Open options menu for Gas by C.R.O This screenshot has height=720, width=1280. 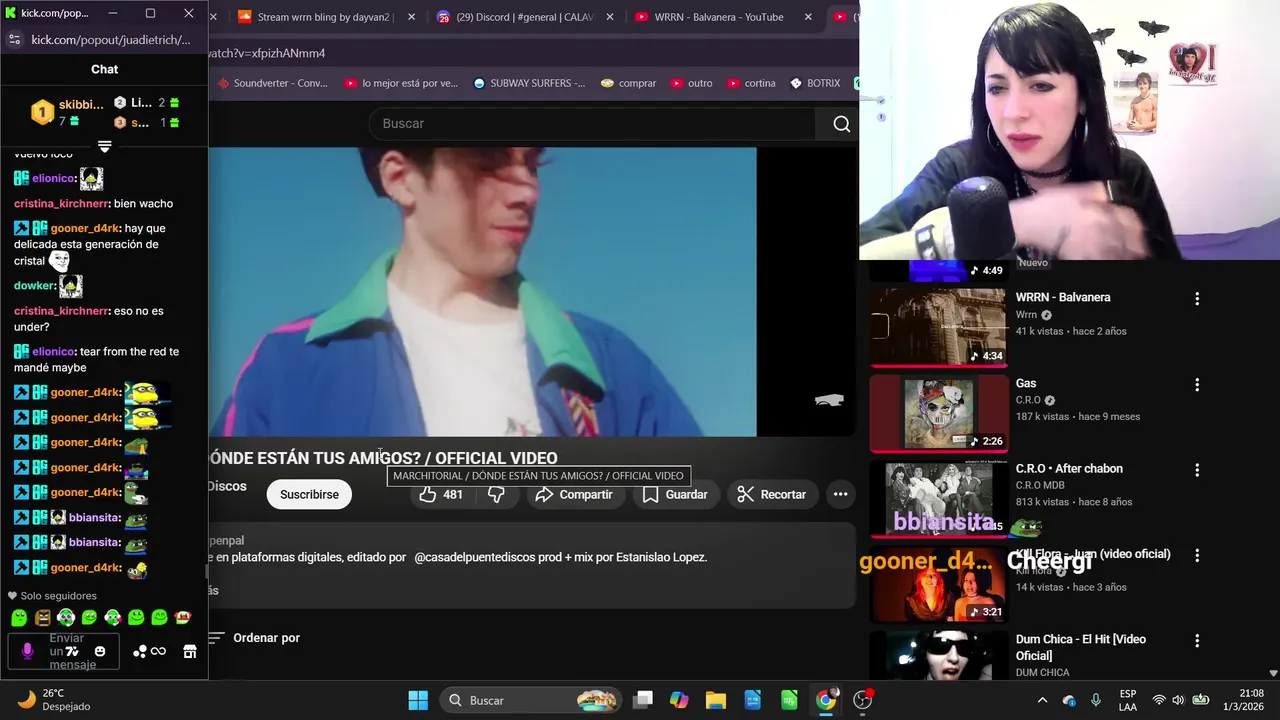click(x=1197, y=385)
